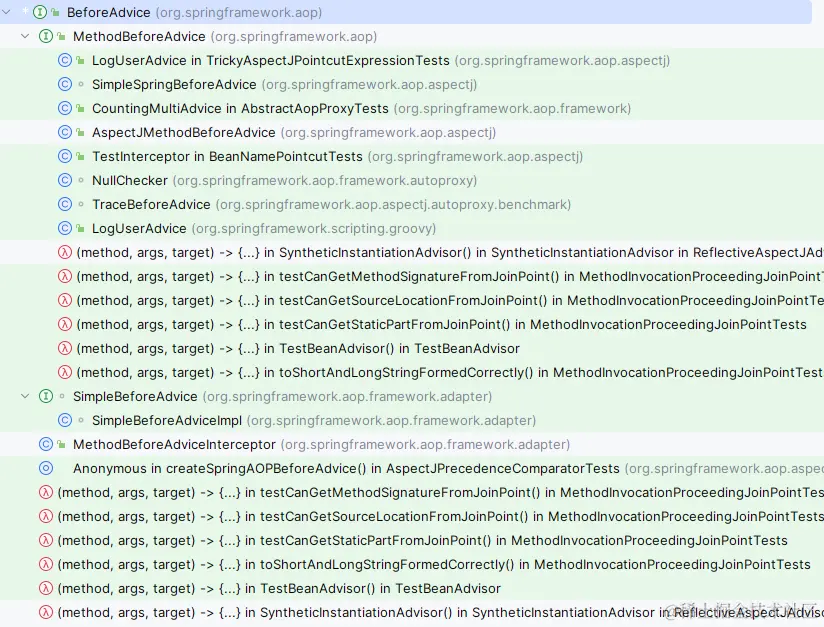Click lambda icon of nested TestBeanAdvisor() row
The width and height of the screenshot is (824, 627).
(65, 348)
